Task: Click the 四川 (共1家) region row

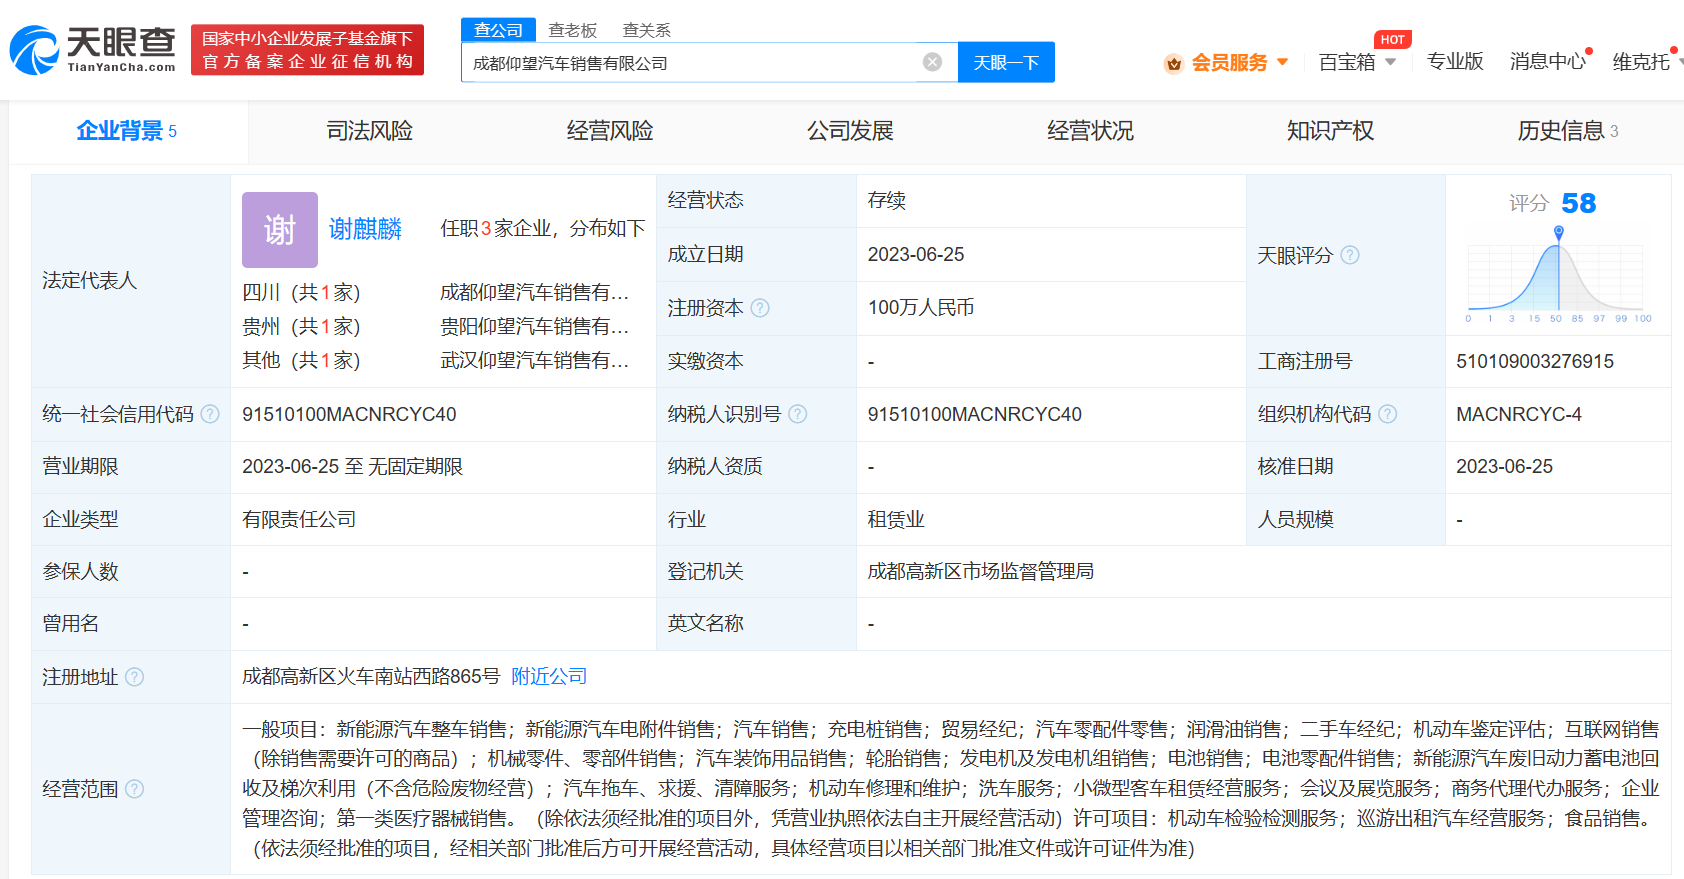Action: (x=301, y=292)
